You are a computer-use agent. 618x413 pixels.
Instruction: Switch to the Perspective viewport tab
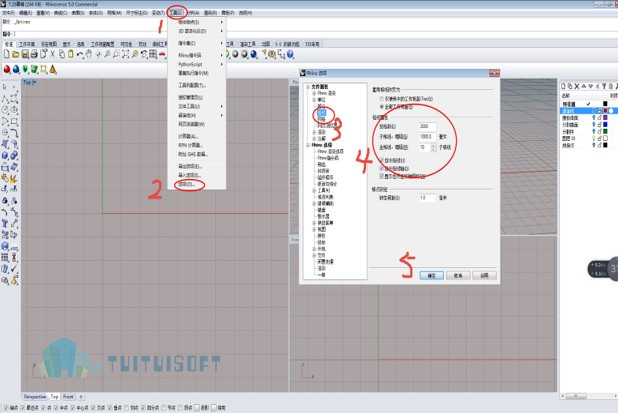(35, 397)
